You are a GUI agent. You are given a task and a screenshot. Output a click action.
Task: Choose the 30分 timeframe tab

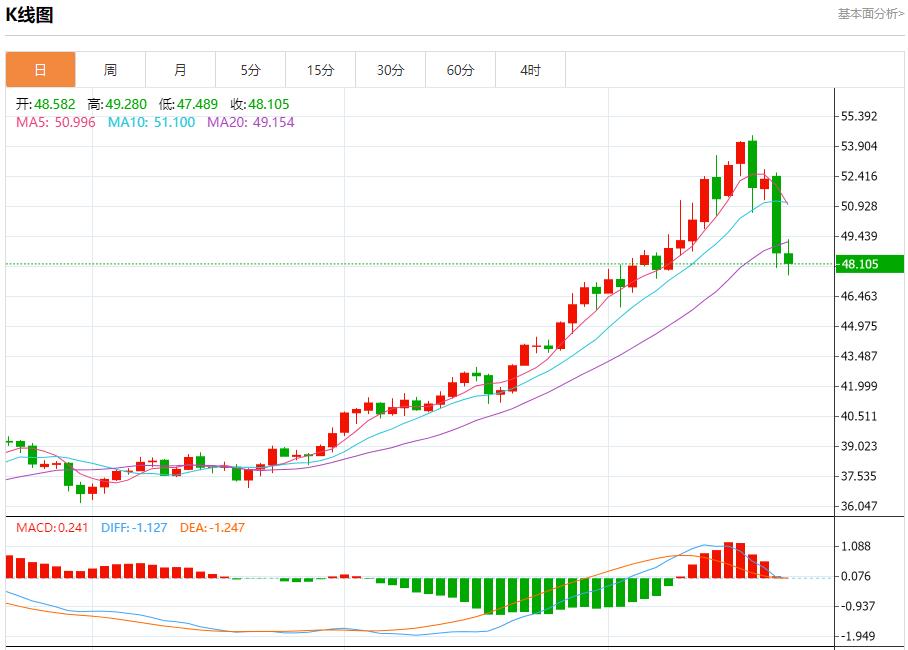tap(390, 70)
